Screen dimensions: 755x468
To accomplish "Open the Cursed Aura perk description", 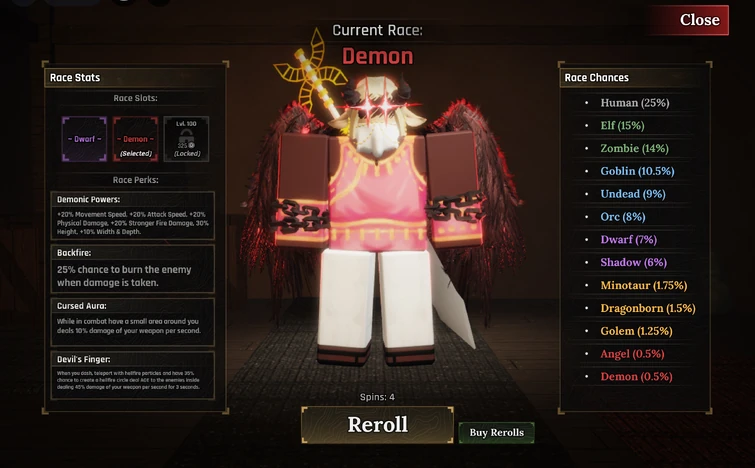I will (x=132, y=322).
